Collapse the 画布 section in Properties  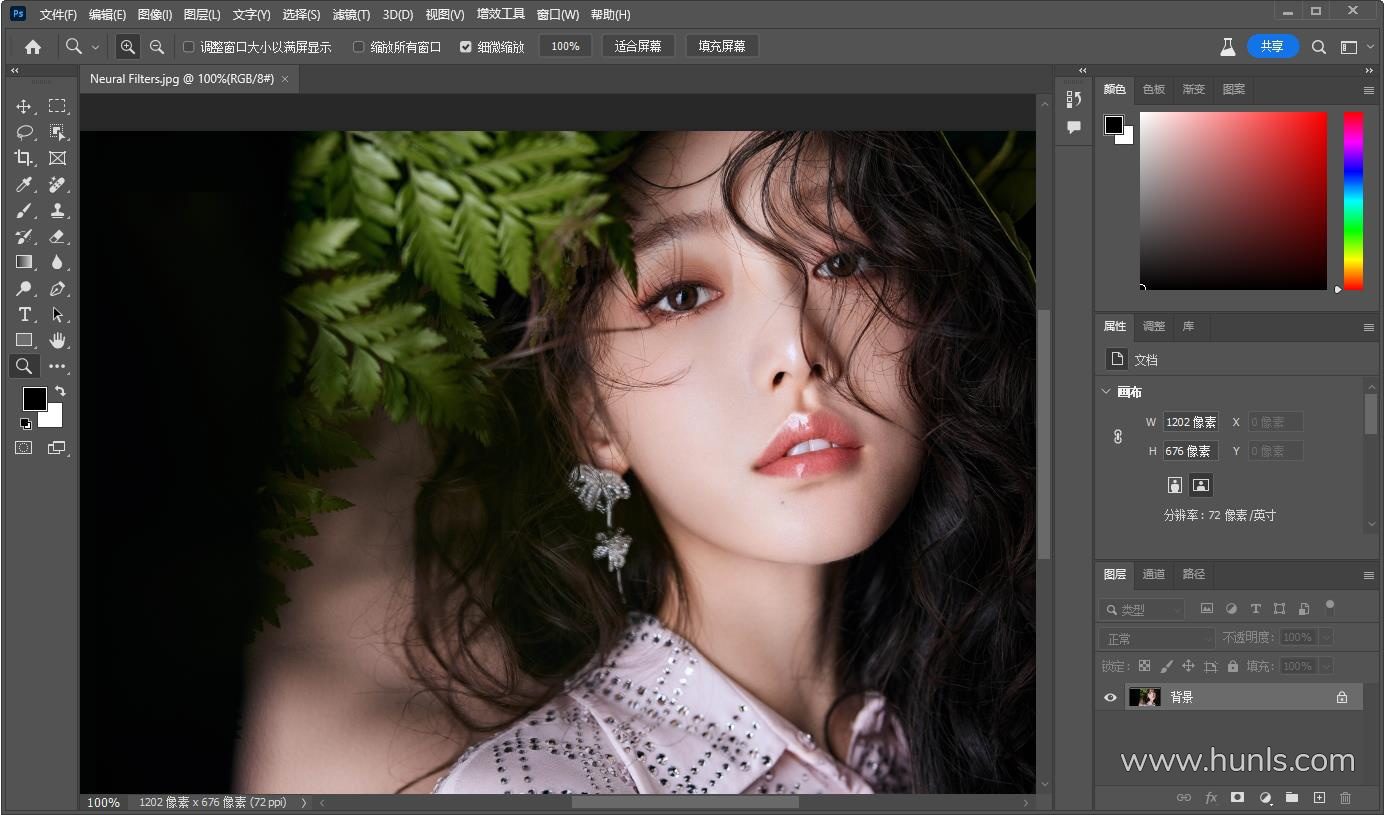click(x=1106, y=392)
